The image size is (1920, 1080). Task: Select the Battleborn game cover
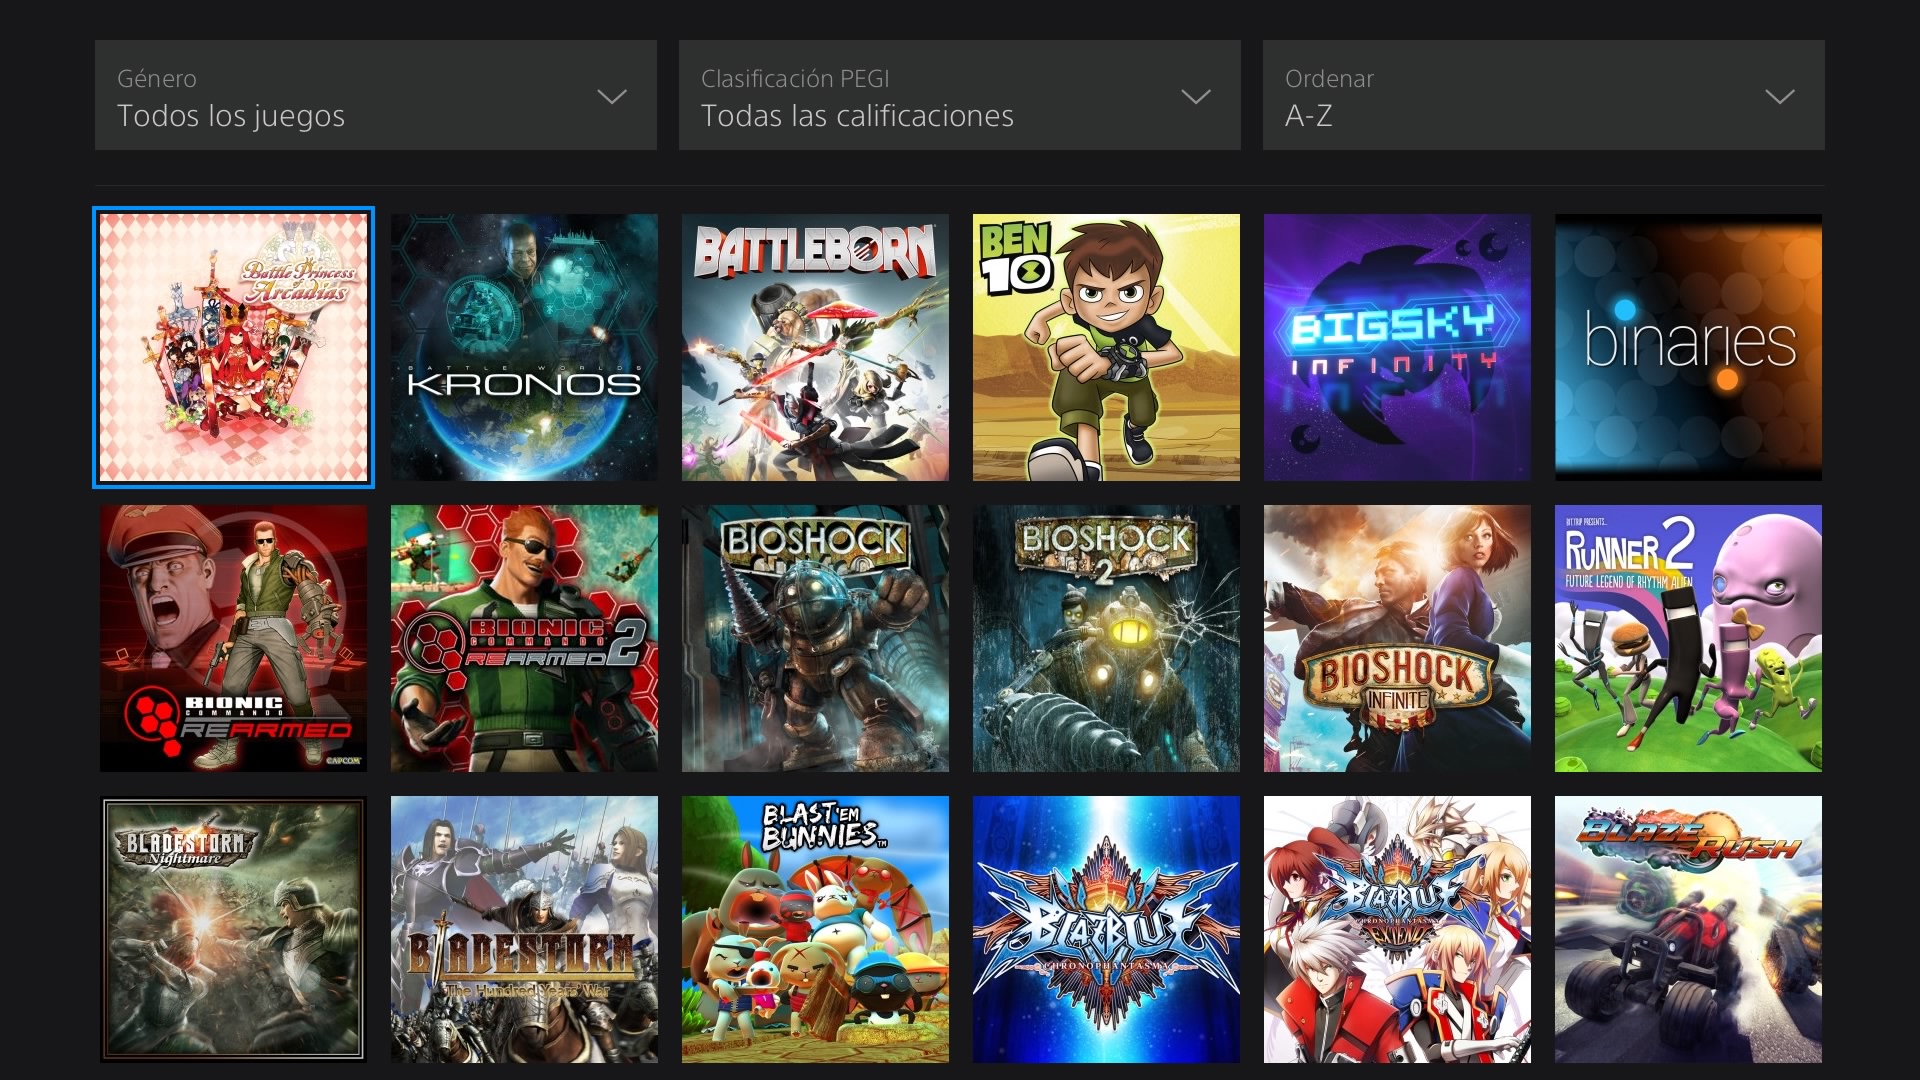click(815, 347)
